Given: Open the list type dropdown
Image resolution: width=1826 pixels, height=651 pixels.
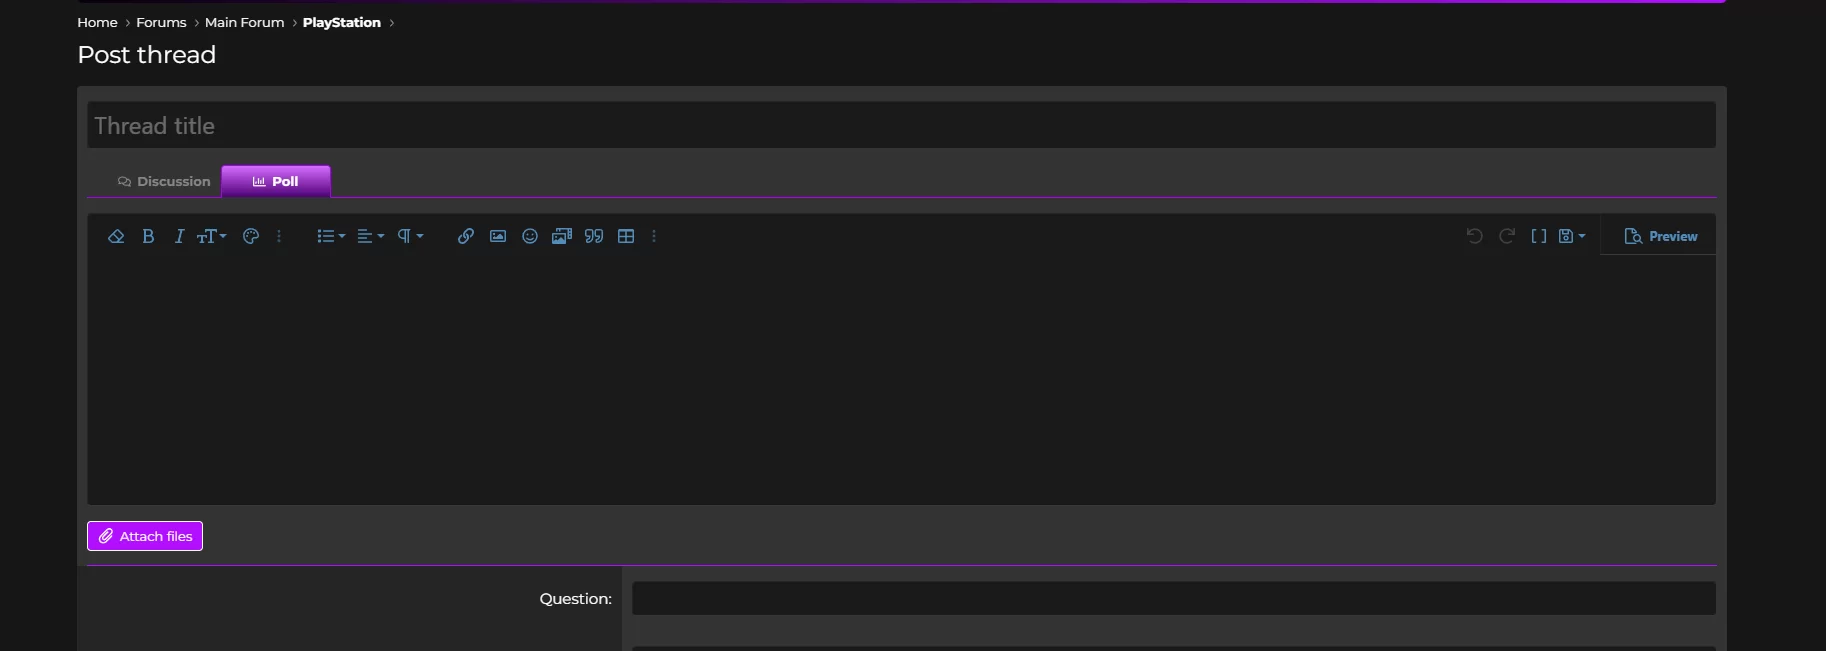Looking at the screenshot, I should tap(331, 236).
